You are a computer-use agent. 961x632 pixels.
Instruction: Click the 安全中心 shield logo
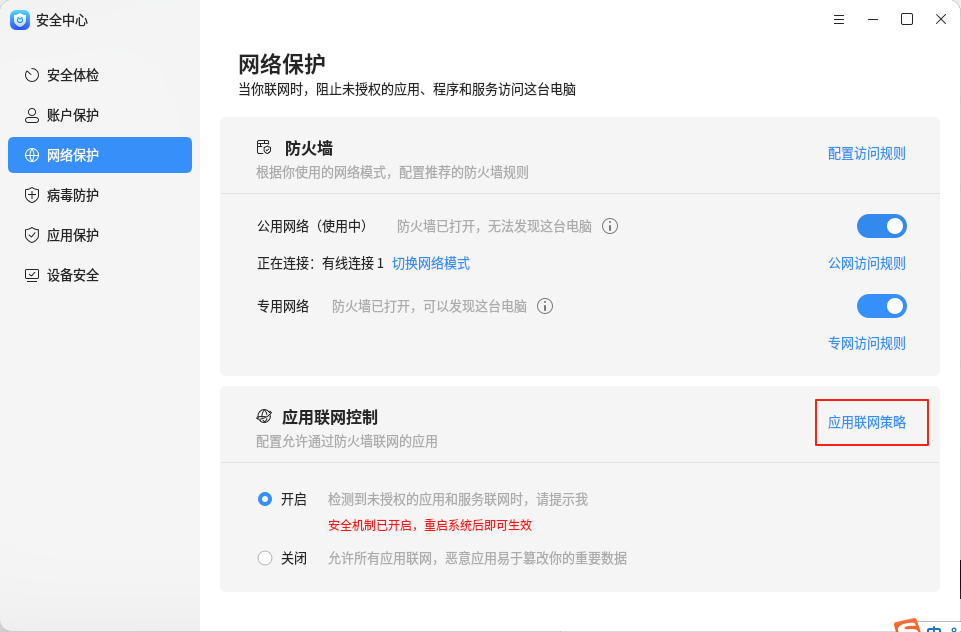20,20
